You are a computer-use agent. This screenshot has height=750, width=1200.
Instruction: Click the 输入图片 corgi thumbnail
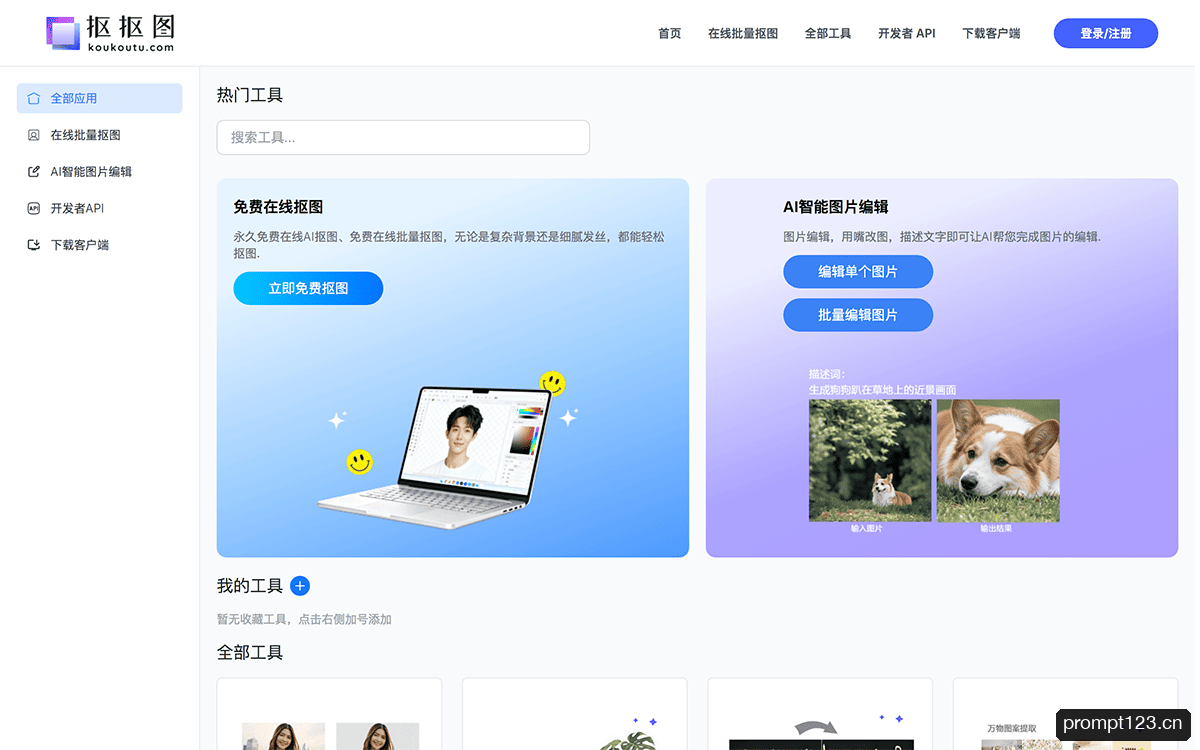point(870,460)
